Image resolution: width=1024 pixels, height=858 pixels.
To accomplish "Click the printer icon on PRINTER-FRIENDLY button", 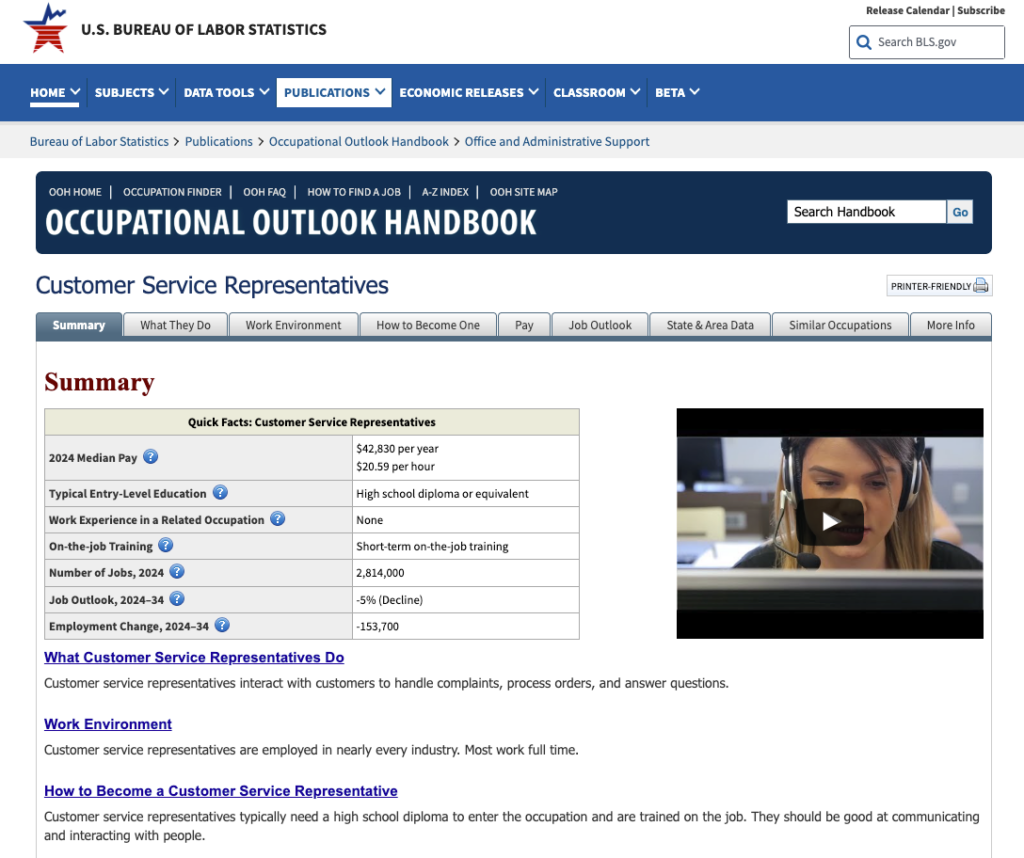I will point(980,285).
